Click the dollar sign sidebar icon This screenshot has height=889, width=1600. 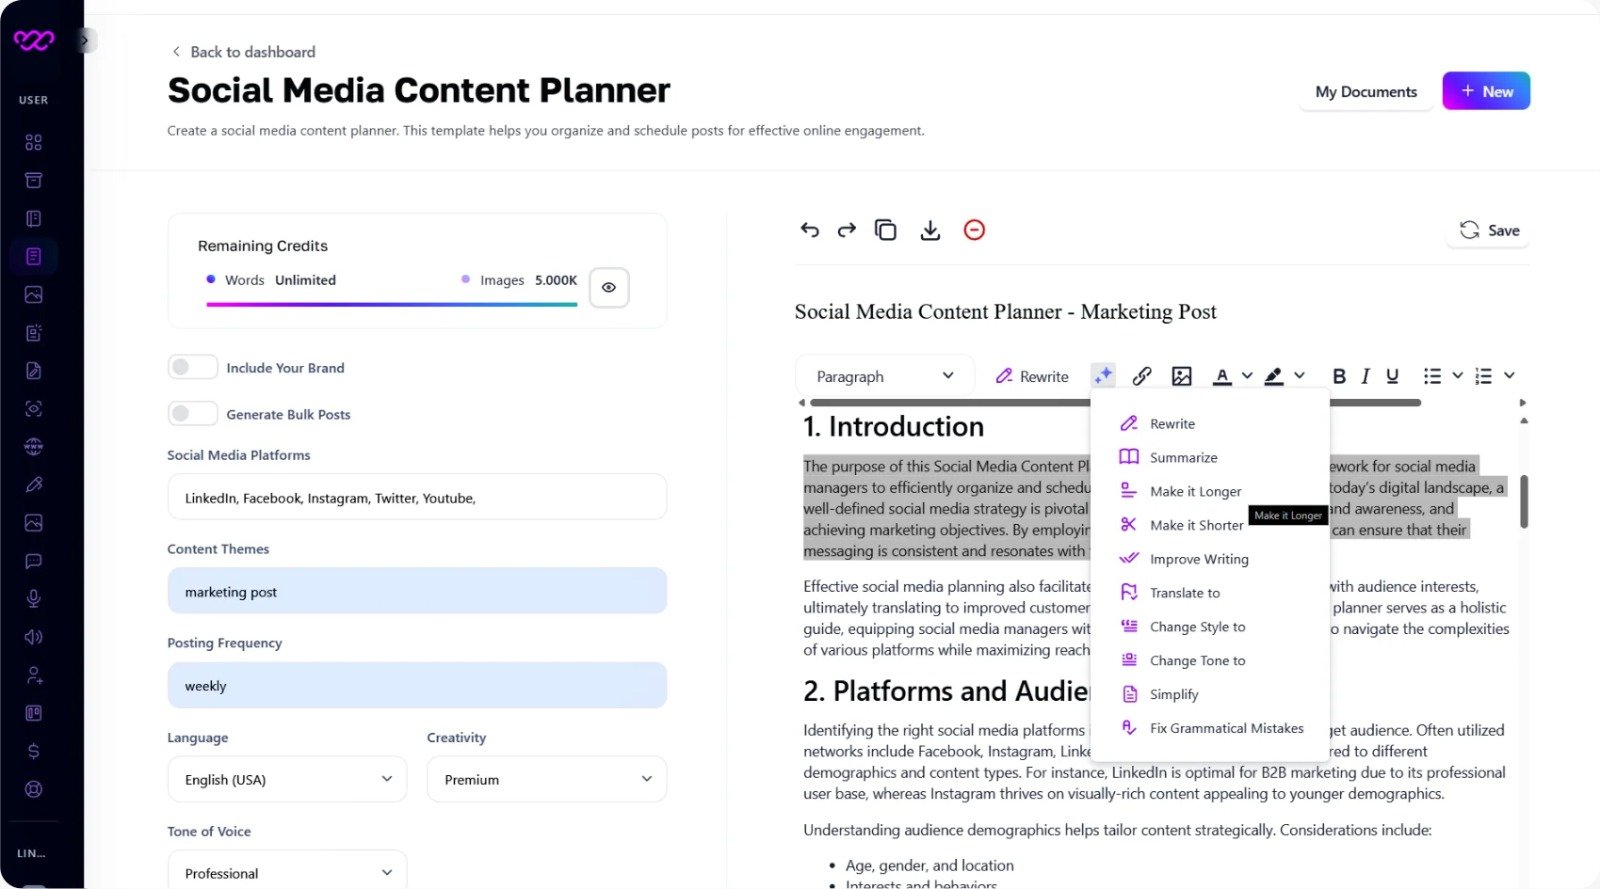(x=33, y=751)
